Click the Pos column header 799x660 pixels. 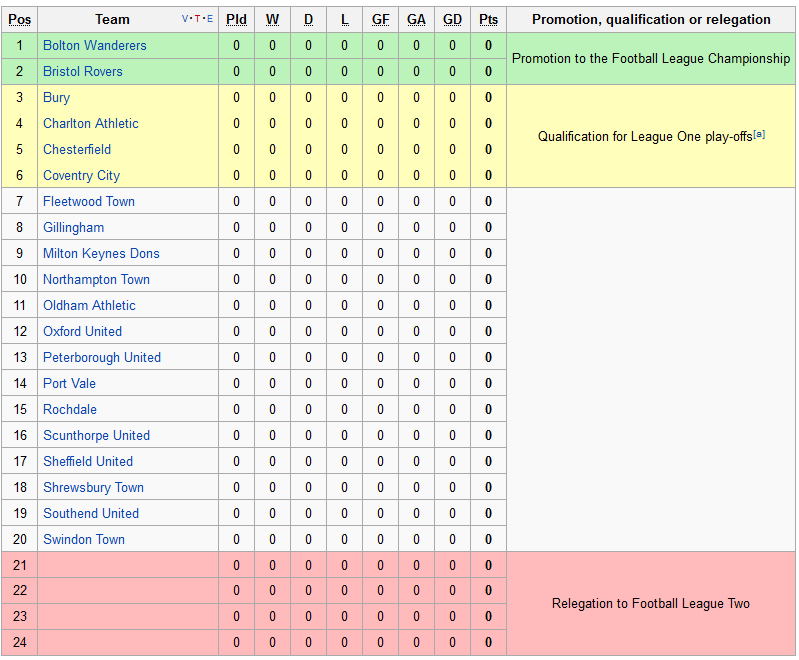(19, 19)
